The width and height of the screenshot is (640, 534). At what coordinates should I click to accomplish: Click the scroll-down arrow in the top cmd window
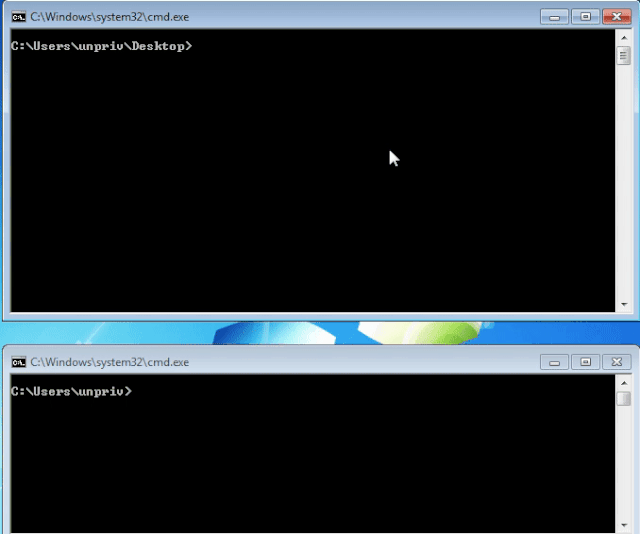click(624, 304)
